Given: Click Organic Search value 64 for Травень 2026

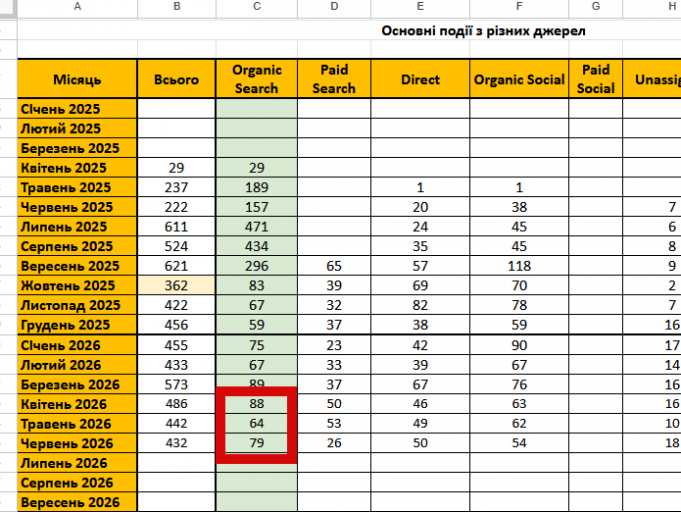Looking at the screenshot, I should click(x=257, y=423).
